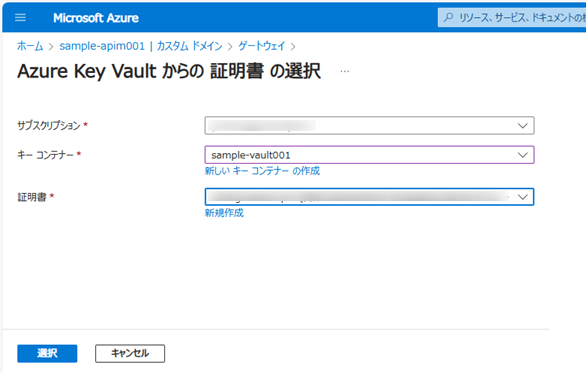Click the Microsoft Azure logo text

[96, 18]
